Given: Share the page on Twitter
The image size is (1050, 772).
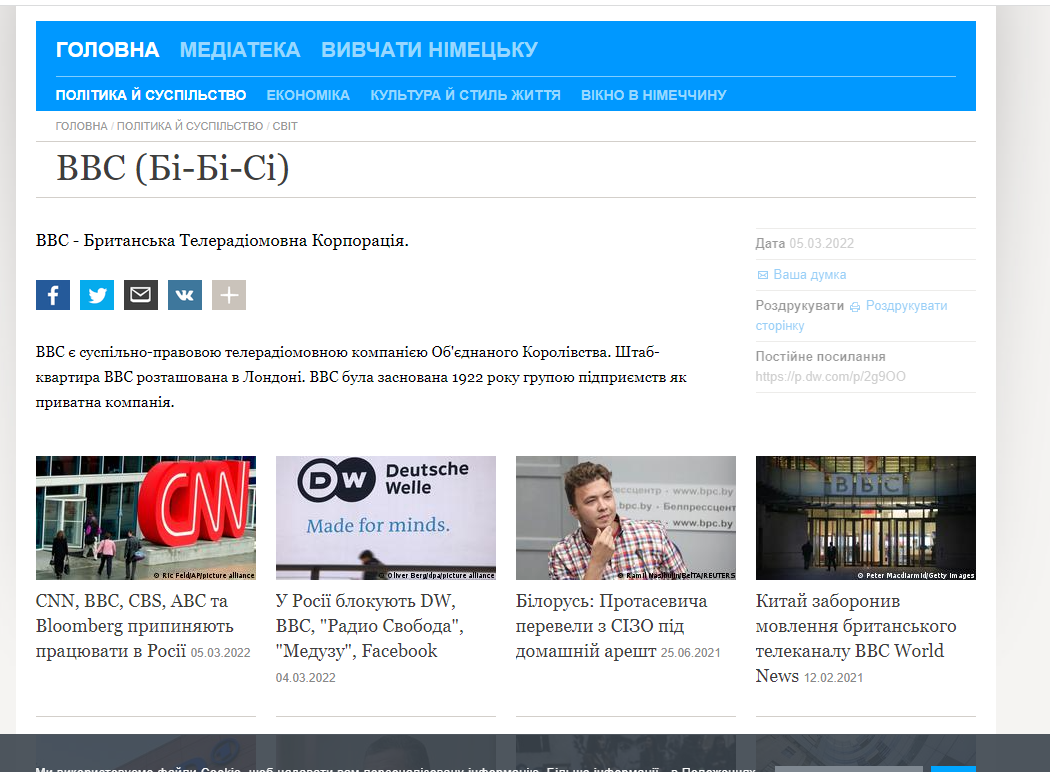Looking at the screenshot, I should 97,295.
